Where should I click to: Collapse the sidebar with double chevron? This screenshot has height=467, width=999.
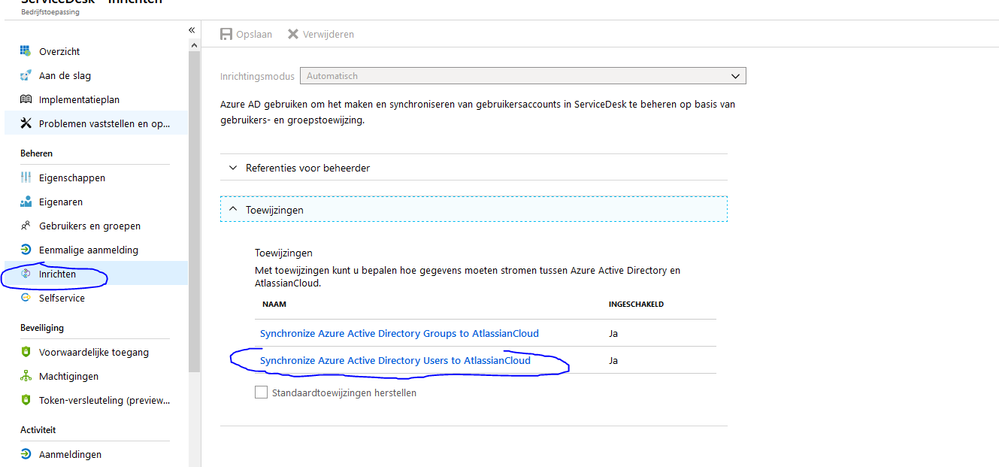click(x=191, y=30)
